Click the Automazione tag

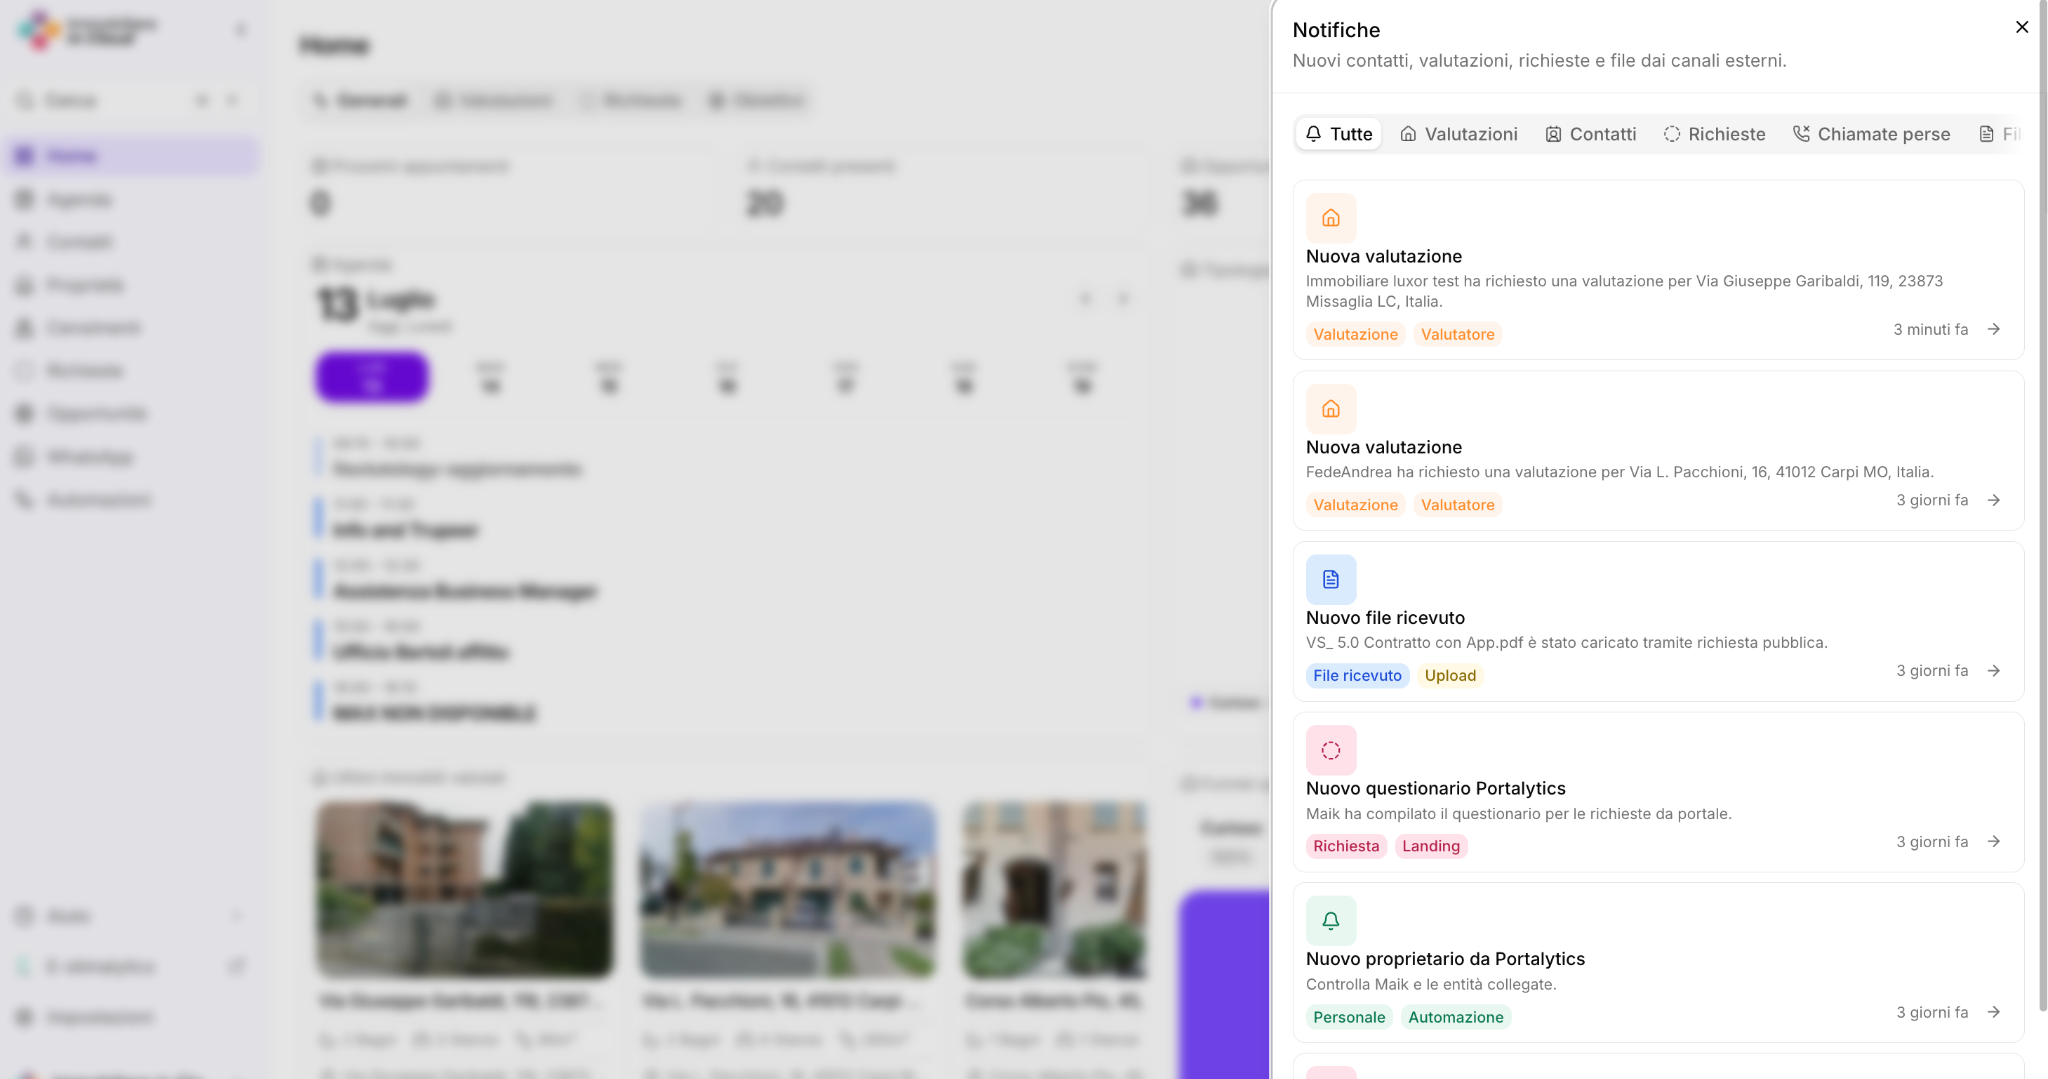pyautogui.click(x=1456, y=1017)
